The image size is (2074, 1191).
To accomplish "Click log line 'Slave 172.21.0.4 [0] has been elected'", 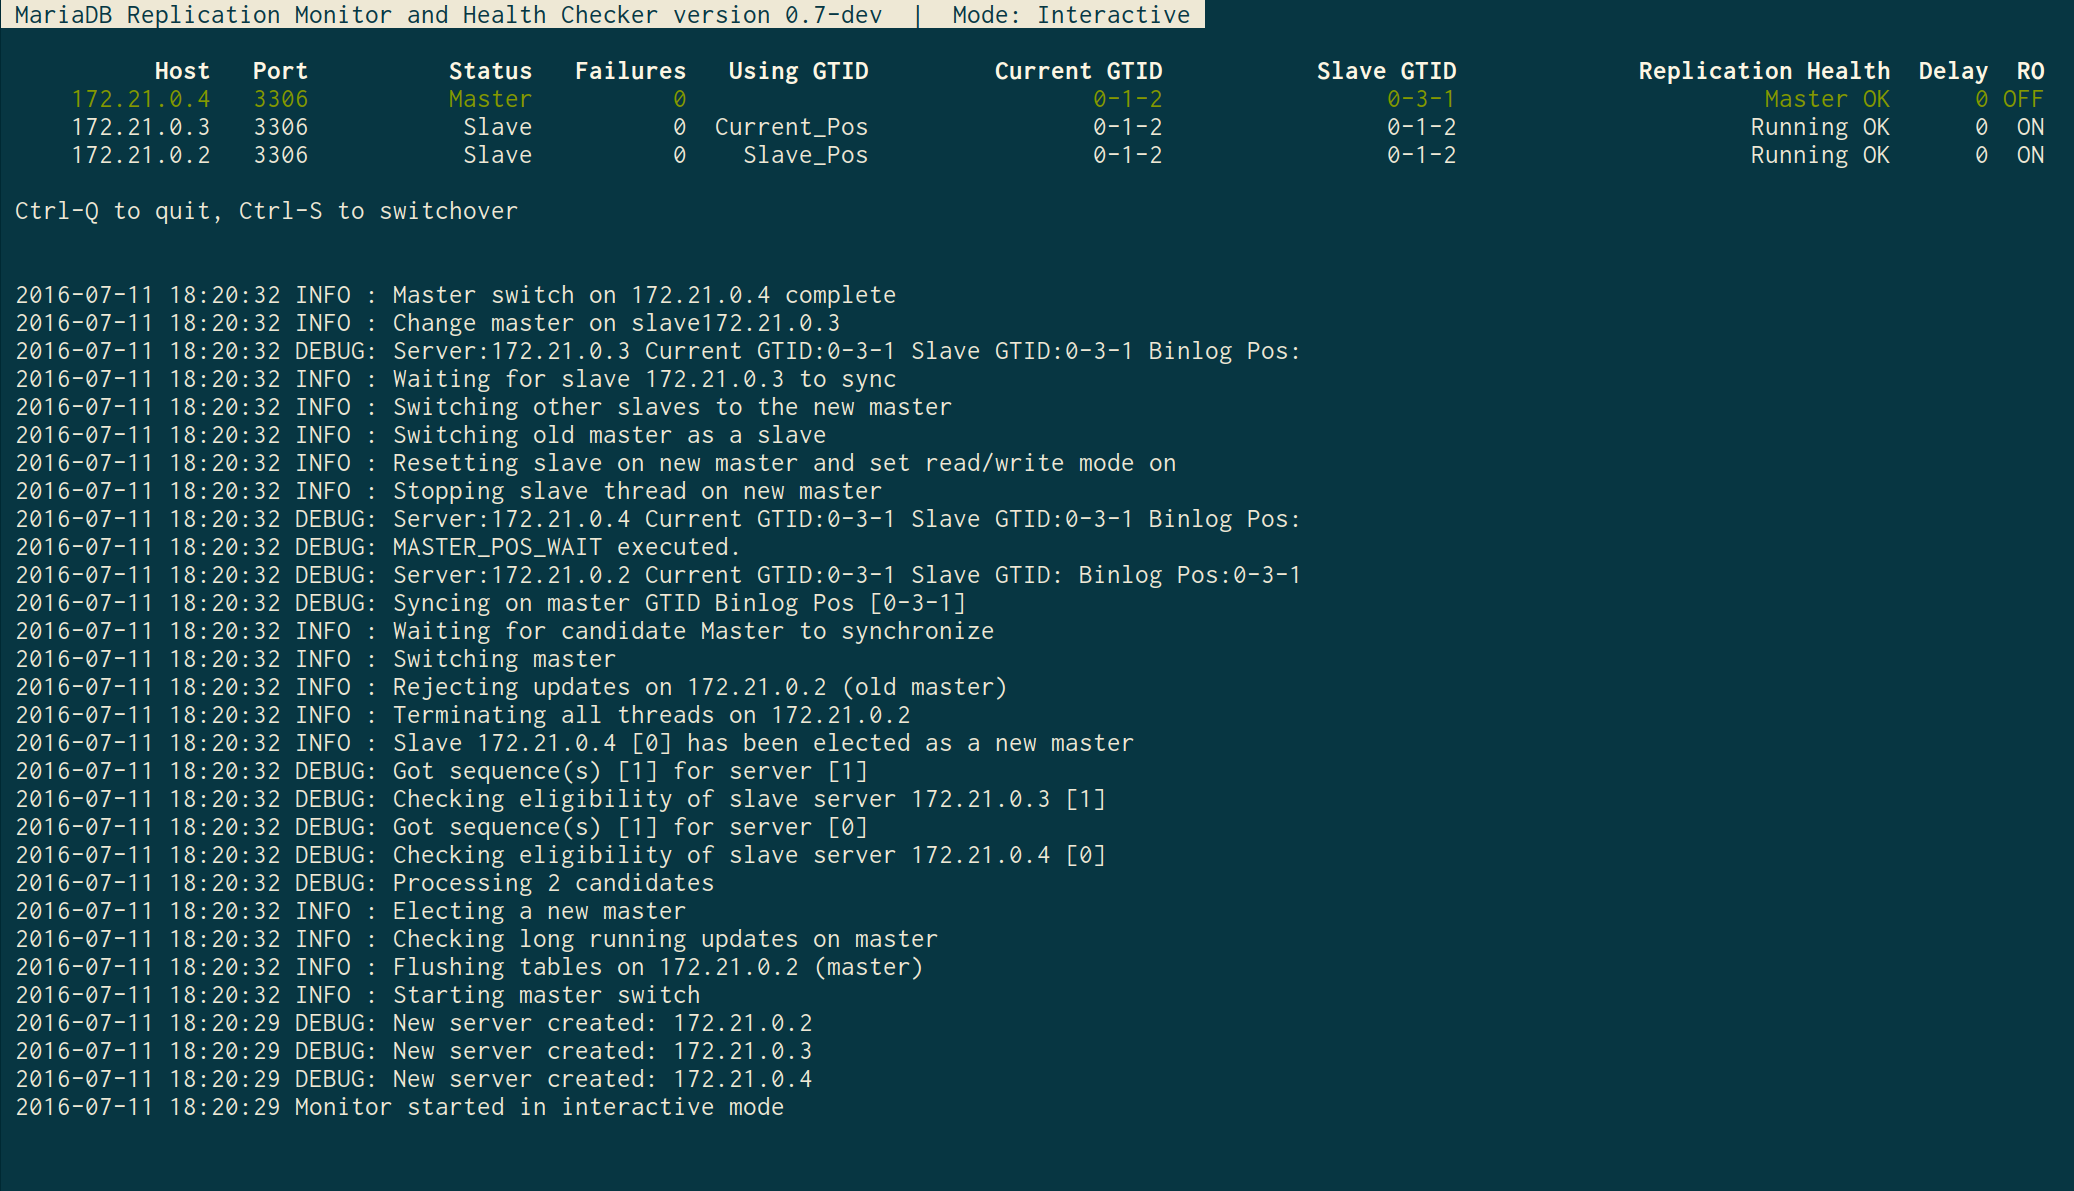I will (x=763, y=743).
